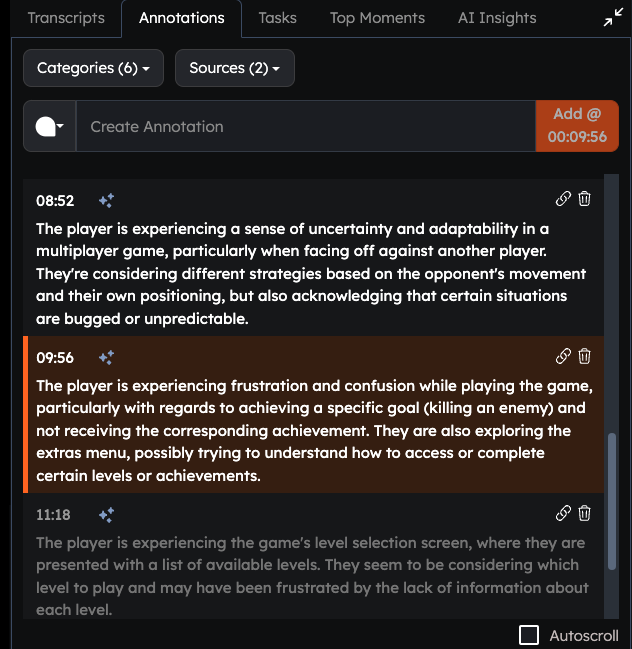This screenshot has width=632, height=649.
Task: Click Add @ 00:09:56 button
Action: [x=577, y=126]
